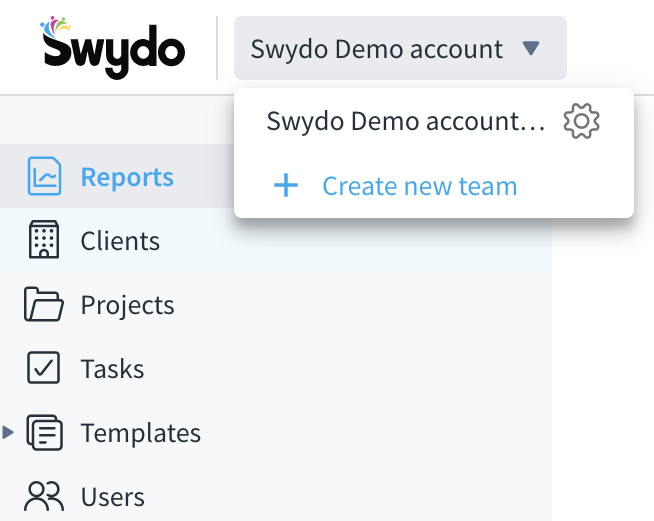The width and height of the screenshot is (654, 521).
Task: Click the Create new team link
Action: pyautogui.click(x=419, y=186)
